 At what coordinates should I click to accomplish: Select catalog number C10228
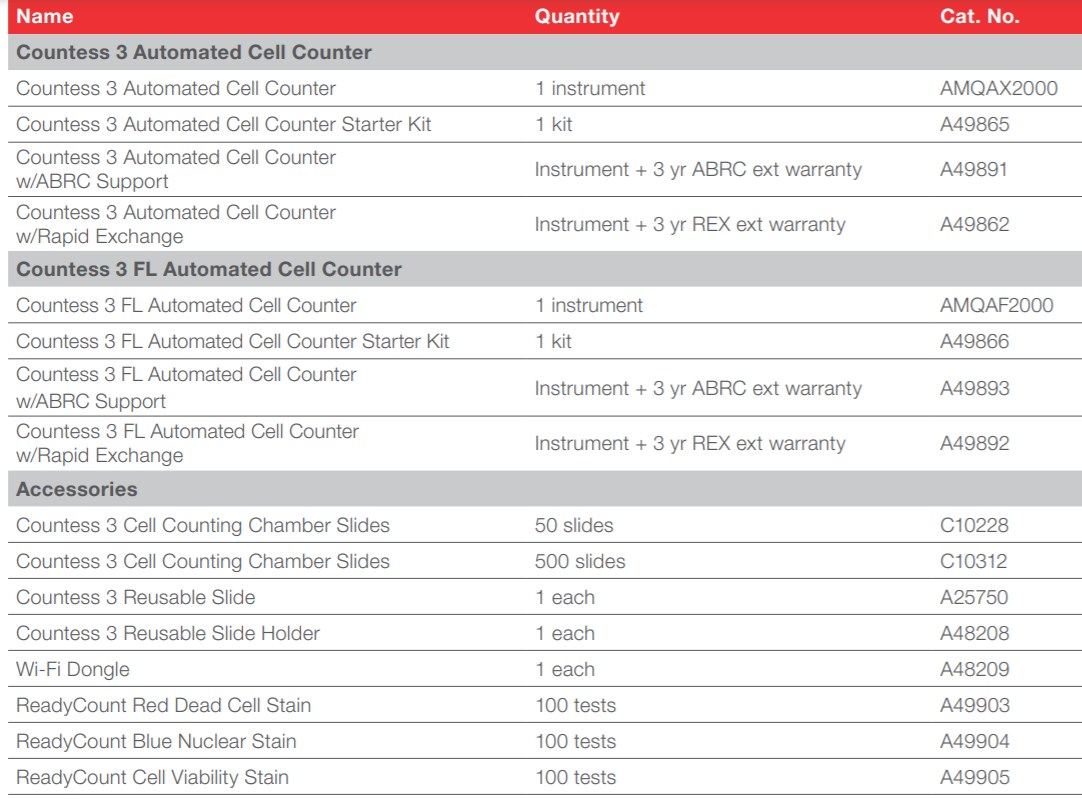click(x=973, y=525)
